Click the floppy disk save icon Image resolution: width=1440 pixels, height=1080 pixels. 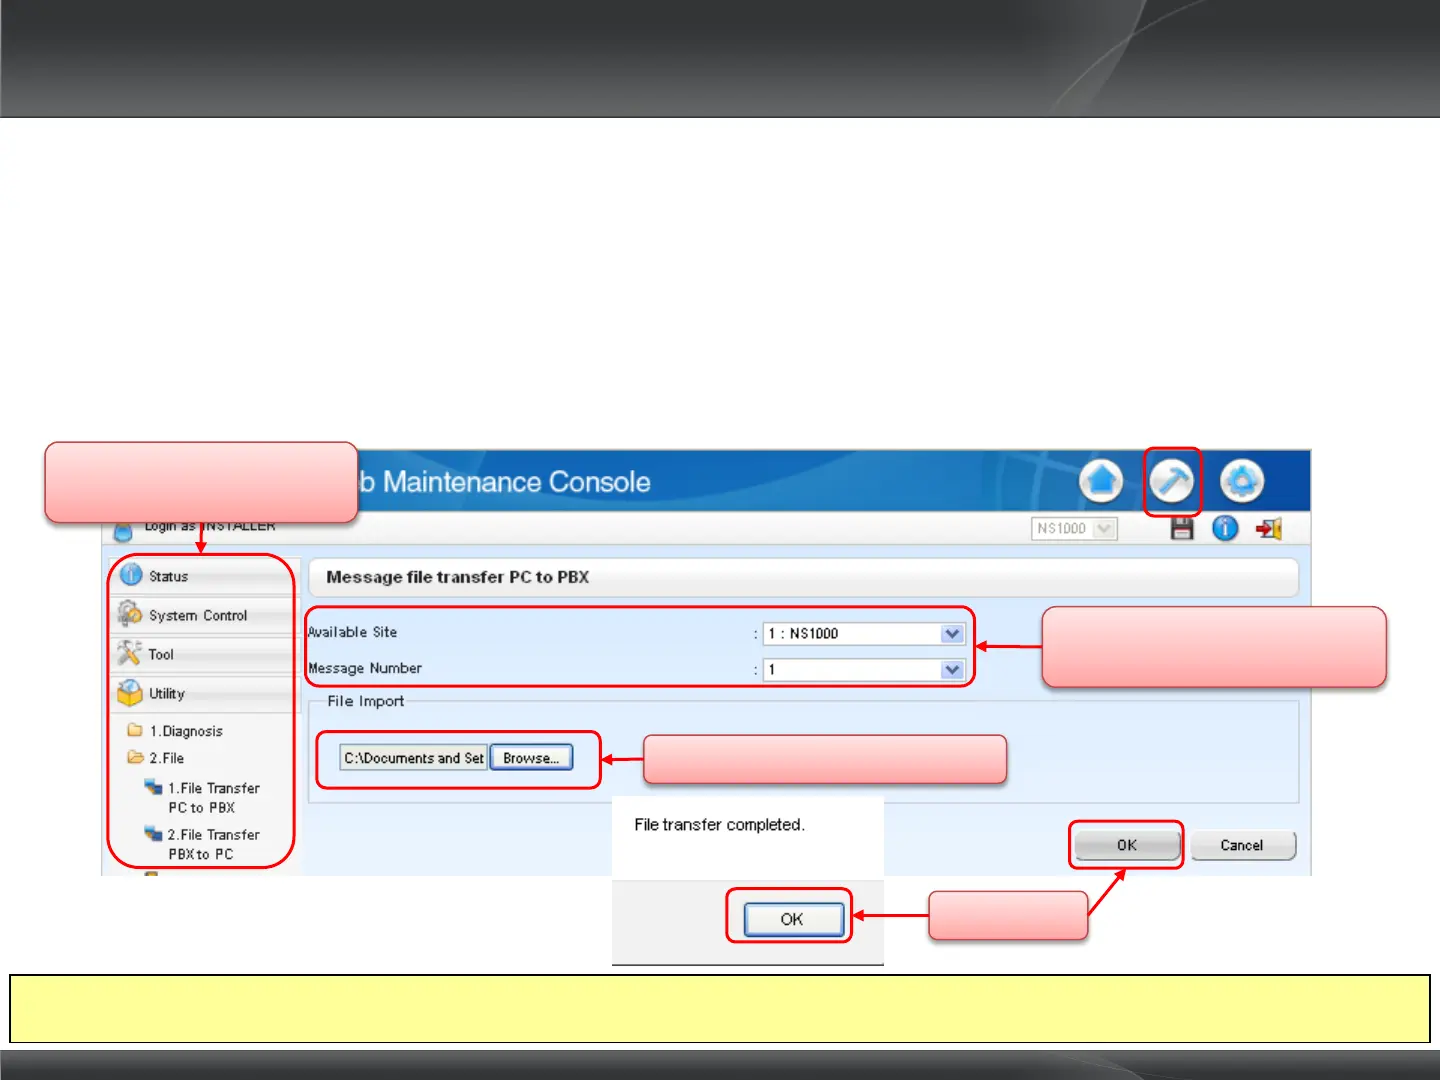(1182, 528)
